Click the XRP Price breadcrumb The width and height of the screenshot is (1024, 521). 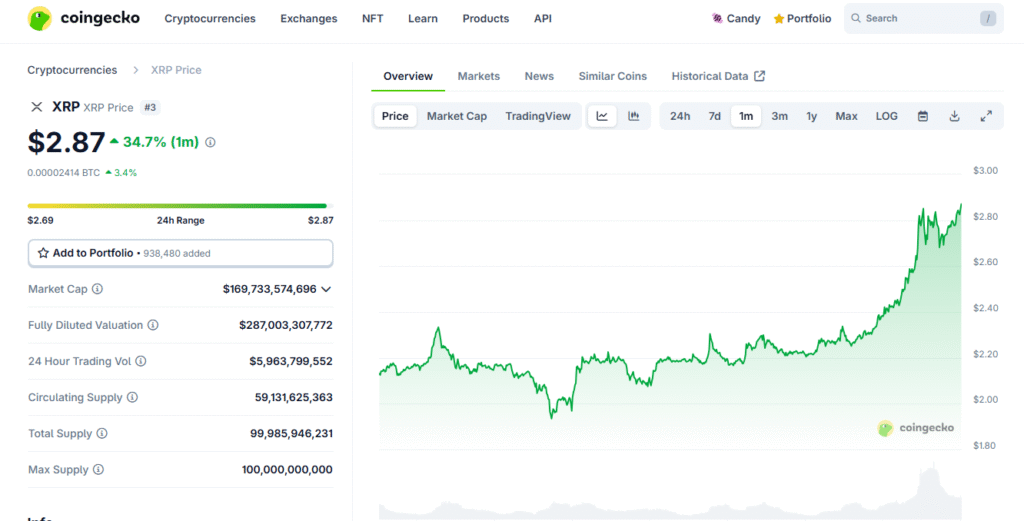click(x=176, y=70)
